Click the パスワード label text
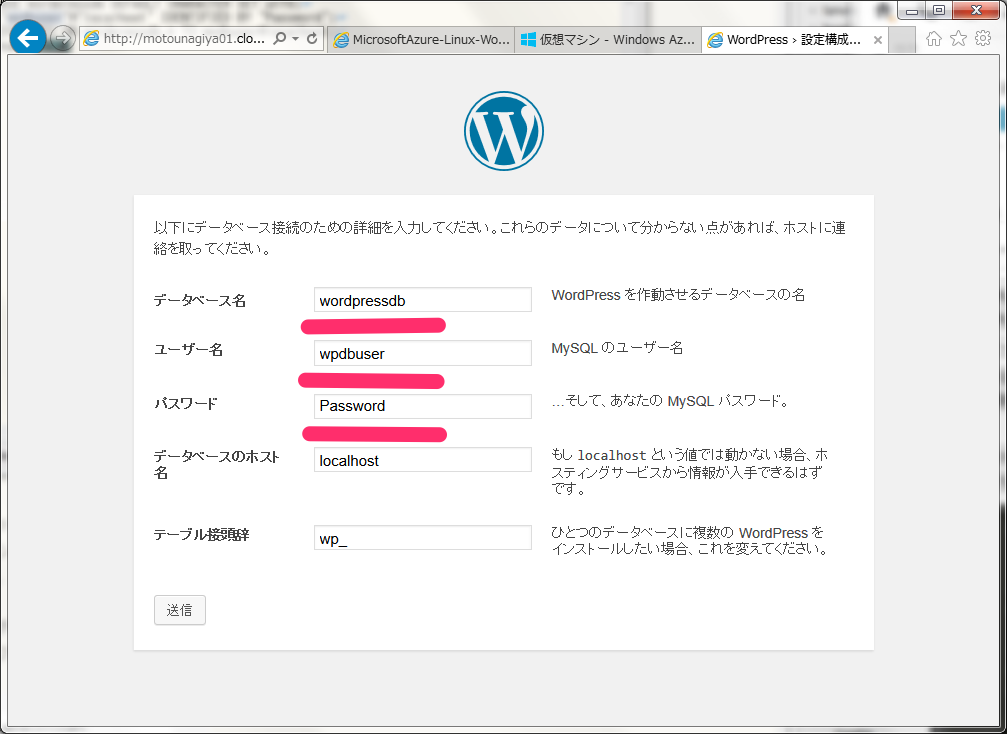 click(186, 404)
